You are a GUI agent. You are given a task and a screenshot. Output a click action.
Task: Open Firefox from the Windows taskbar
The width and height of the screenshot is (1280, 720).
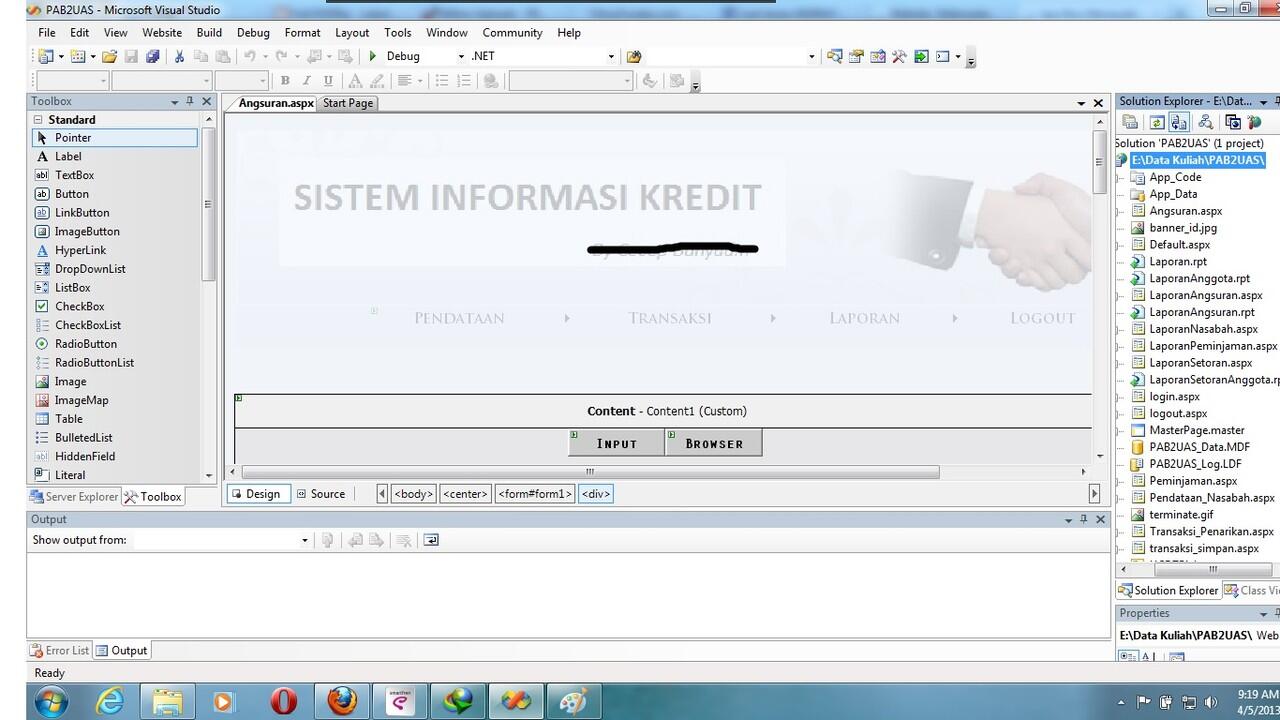coord(342,701)
